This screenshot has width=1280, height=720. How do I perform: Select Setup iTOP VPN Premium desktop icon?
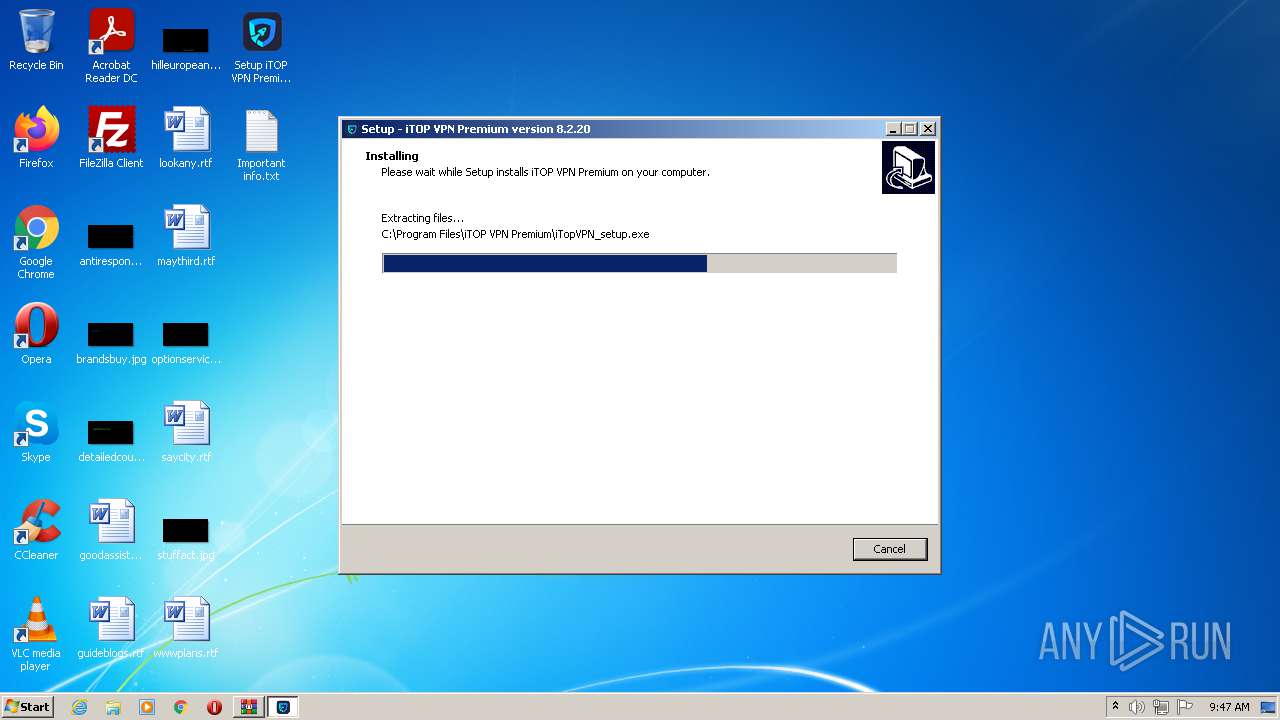pos(261,46)
